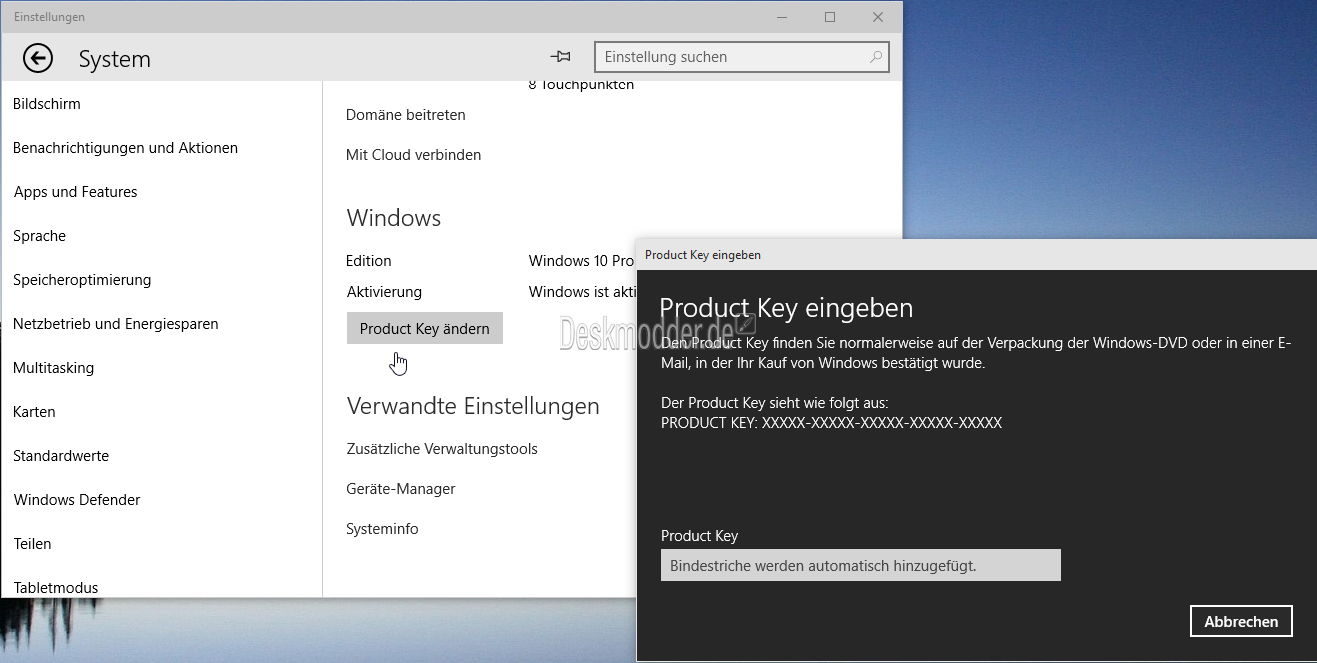Image resolution: width=1317 pixels, height=663 pixels.
Task: Select Windows Defender in sidebar
Action: coord(77,500)
